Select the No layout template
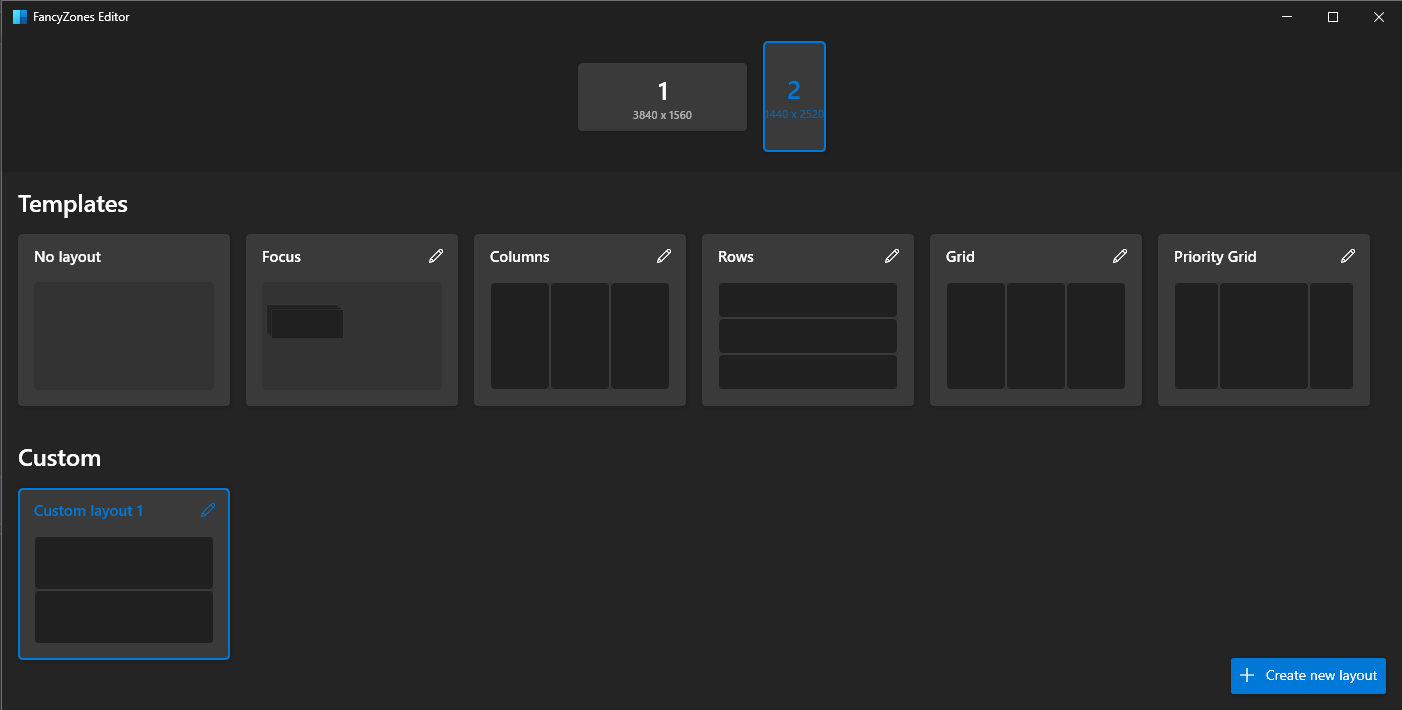The width and height of the screenshot is (1402, 710). [x=123, y=335]
